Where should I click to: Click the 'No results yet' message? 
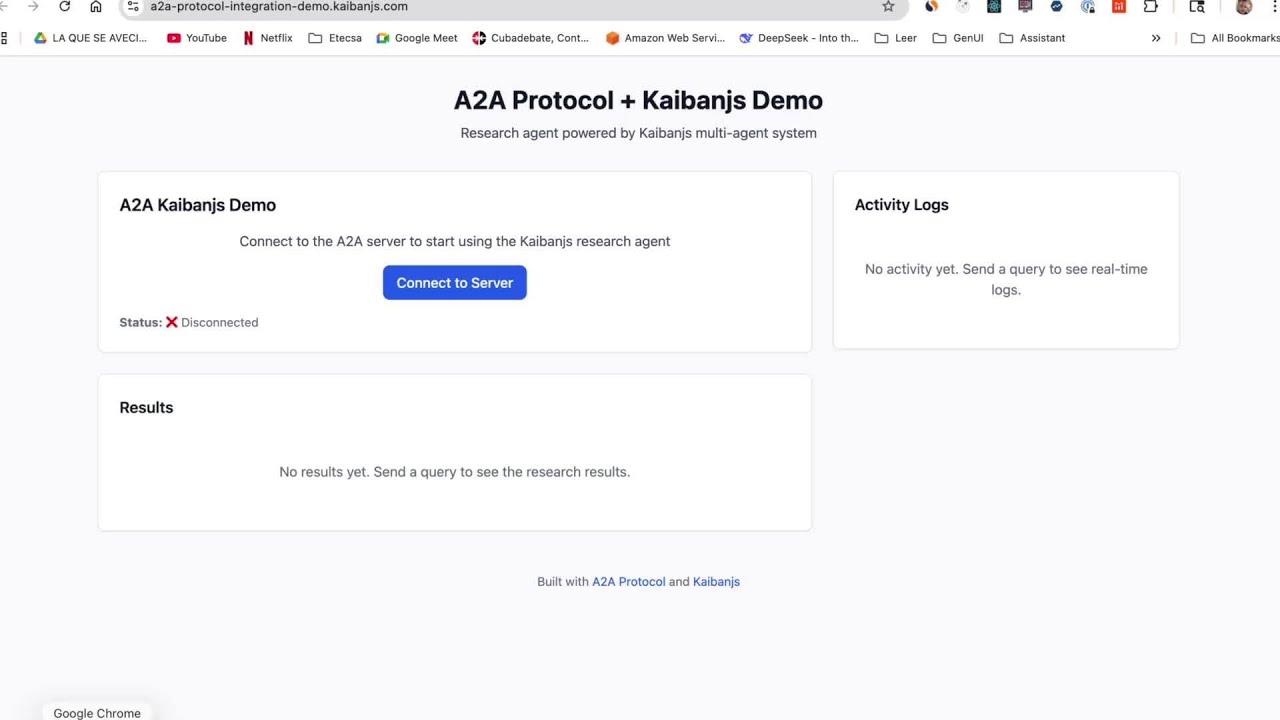[455, 472]
